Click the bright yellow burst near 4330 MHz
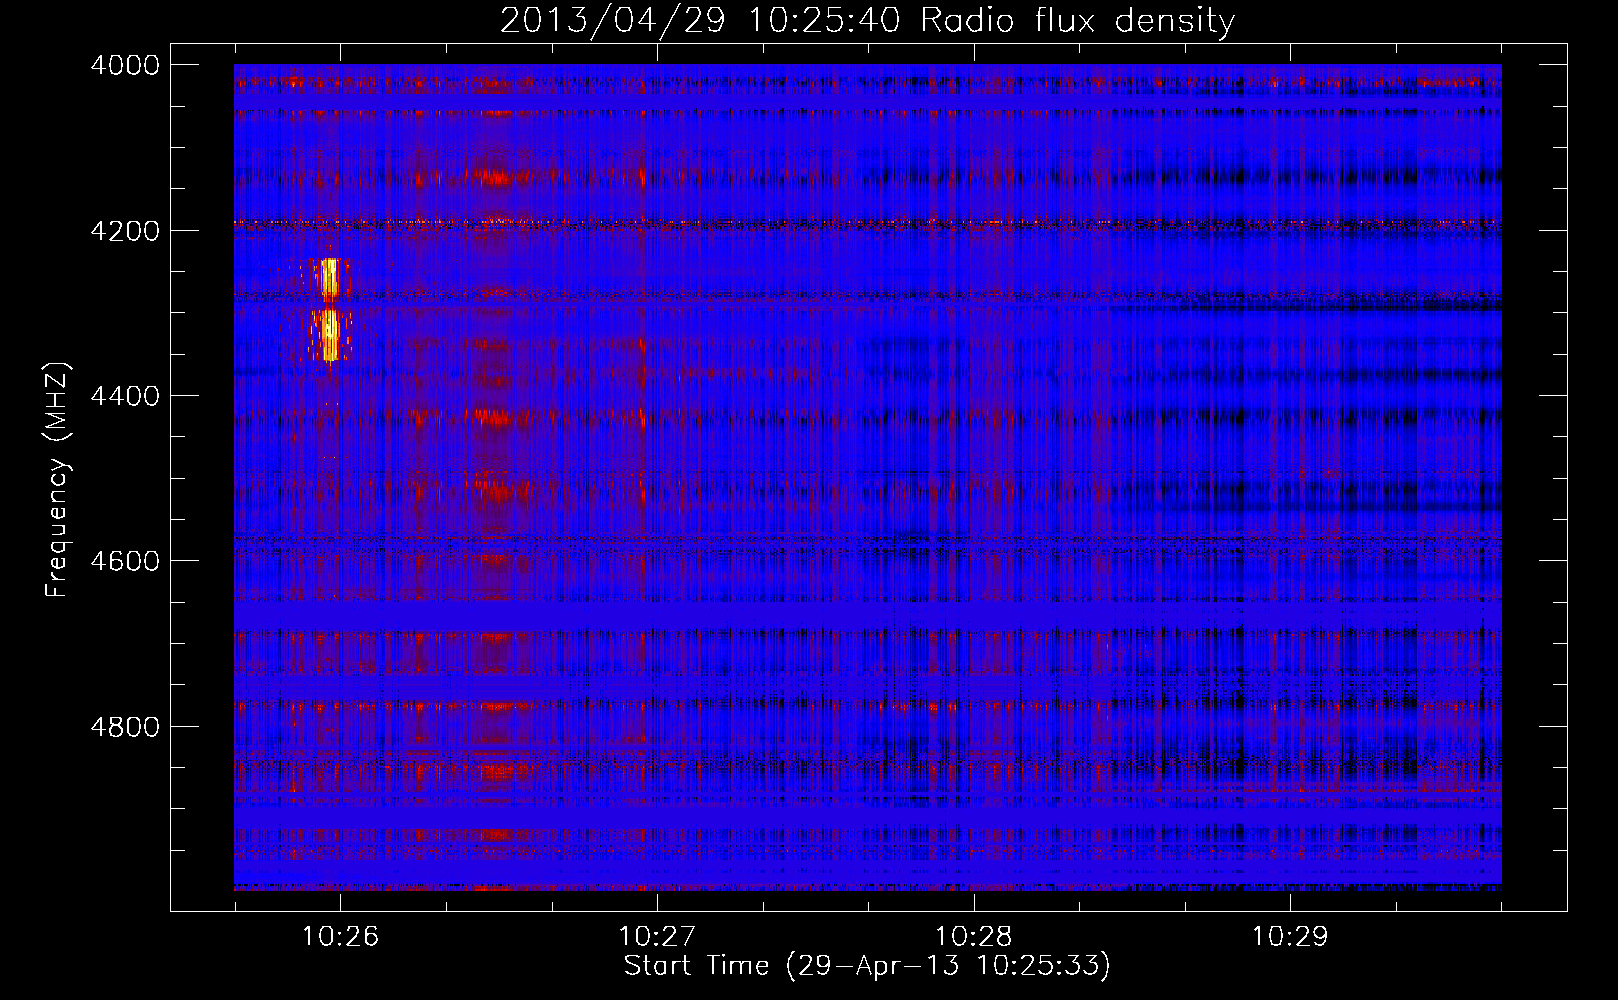Viewport: 1618px width, 1000px height. [330, 335]
